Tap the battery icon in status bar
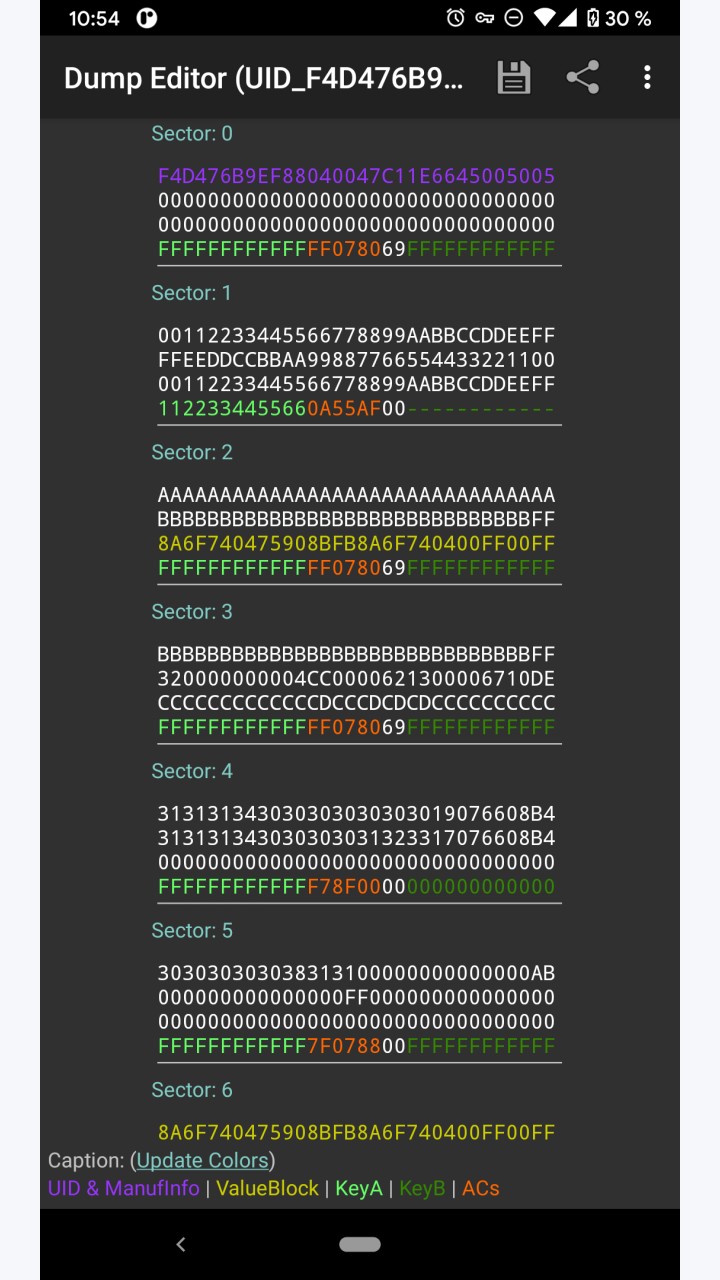 [x=593, y=18]
